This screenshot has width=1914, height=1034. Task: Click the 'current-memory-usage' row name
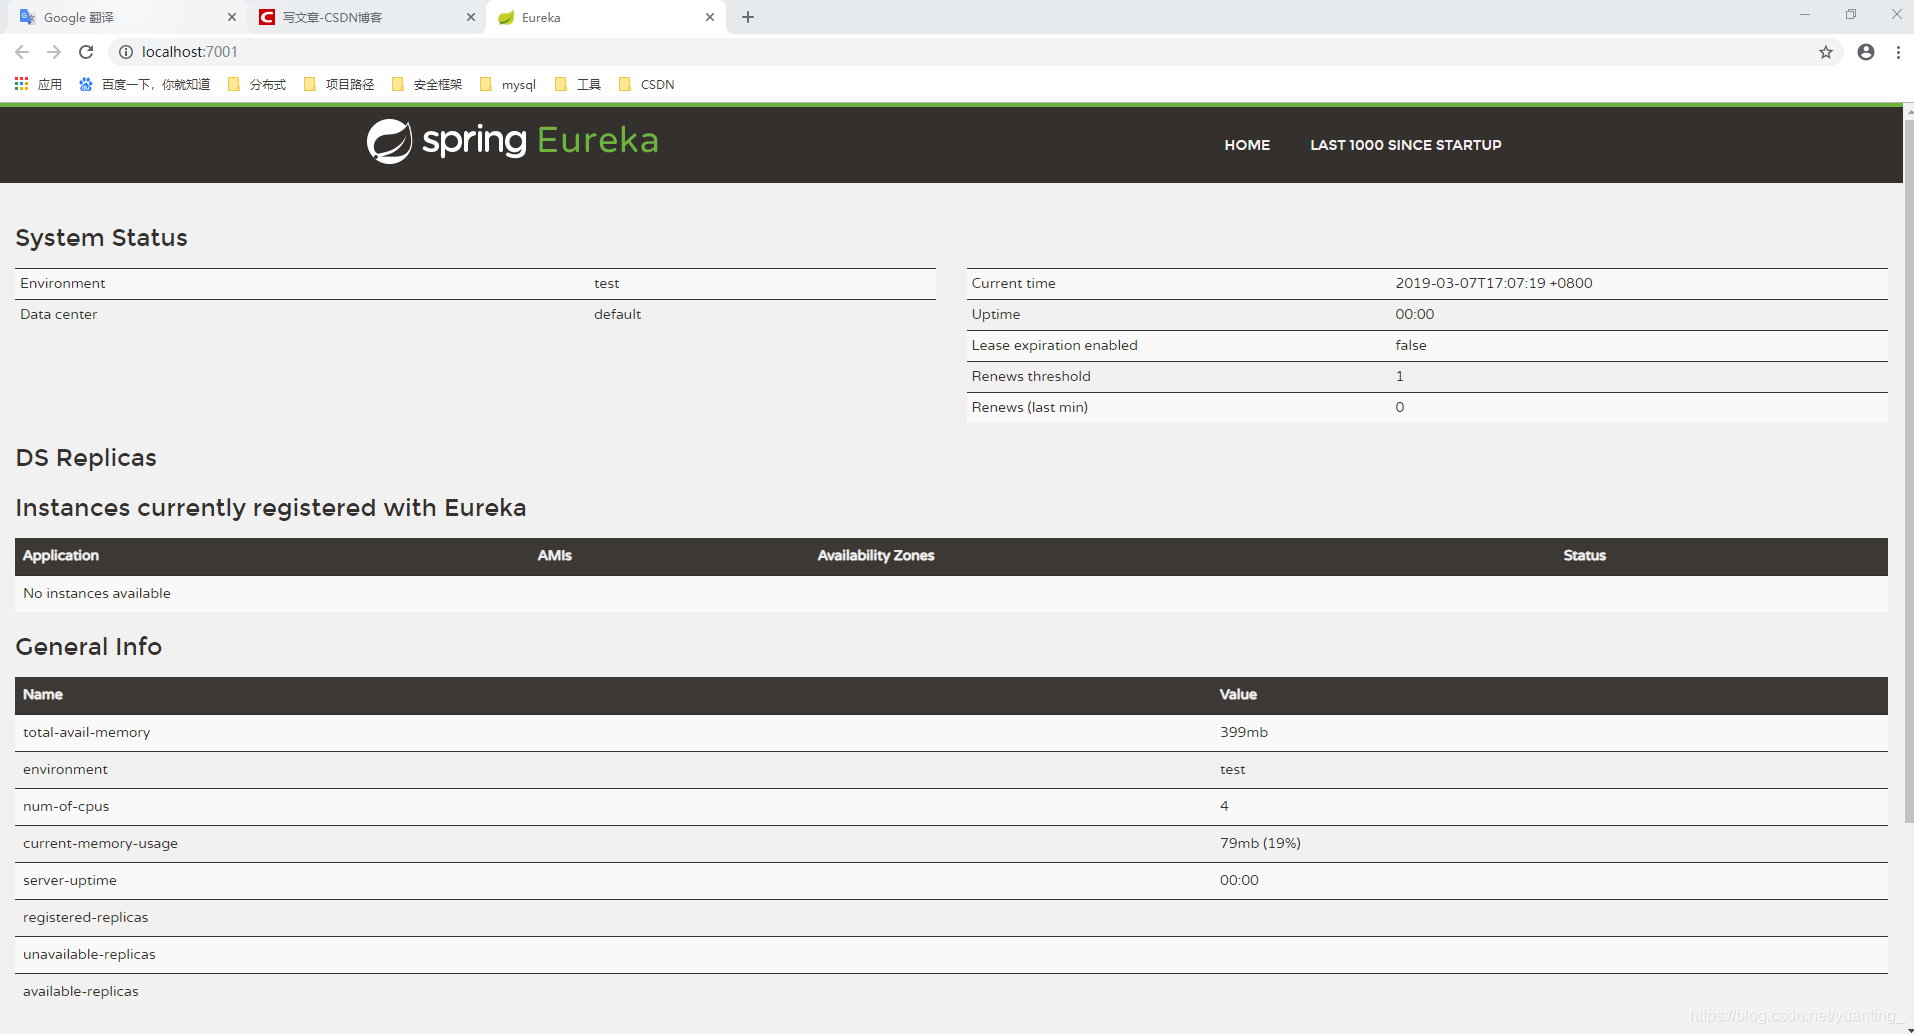pyautogui.click(x=100, y=843)
